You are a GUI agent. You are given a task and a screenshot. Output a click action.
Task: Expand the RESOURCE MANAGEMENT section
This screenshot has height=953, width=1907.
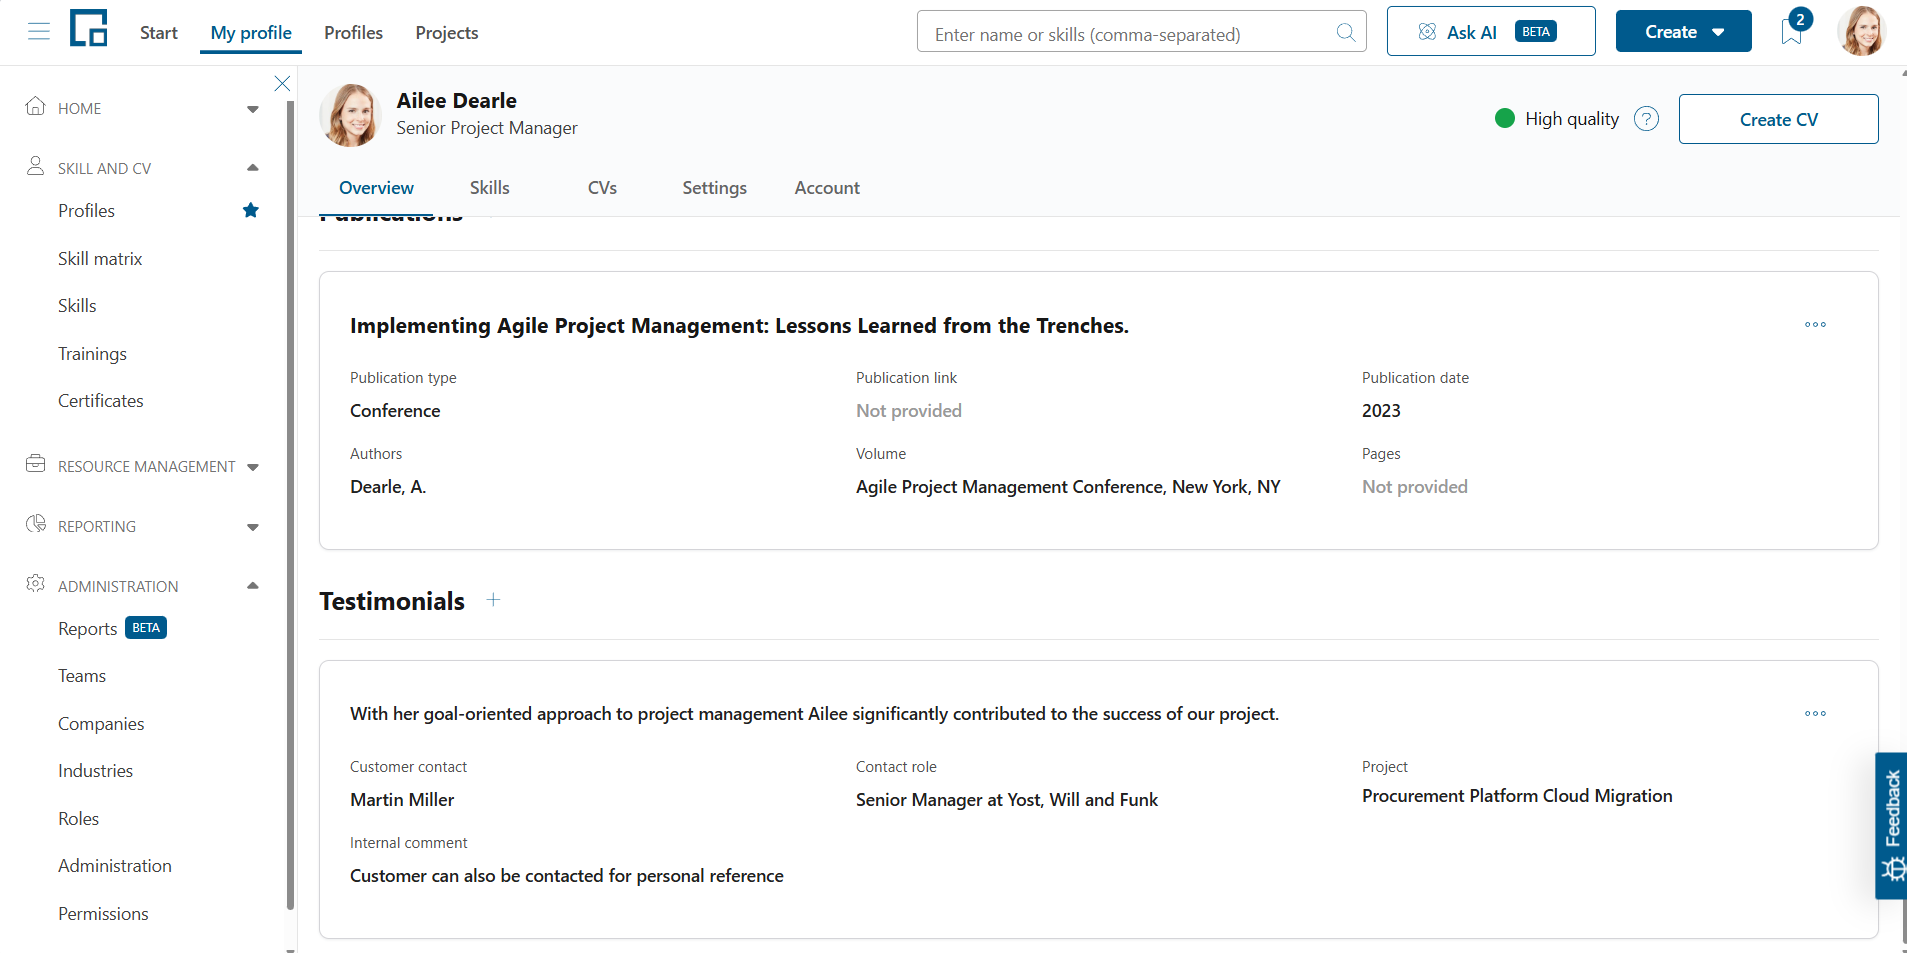pos(253,467)
